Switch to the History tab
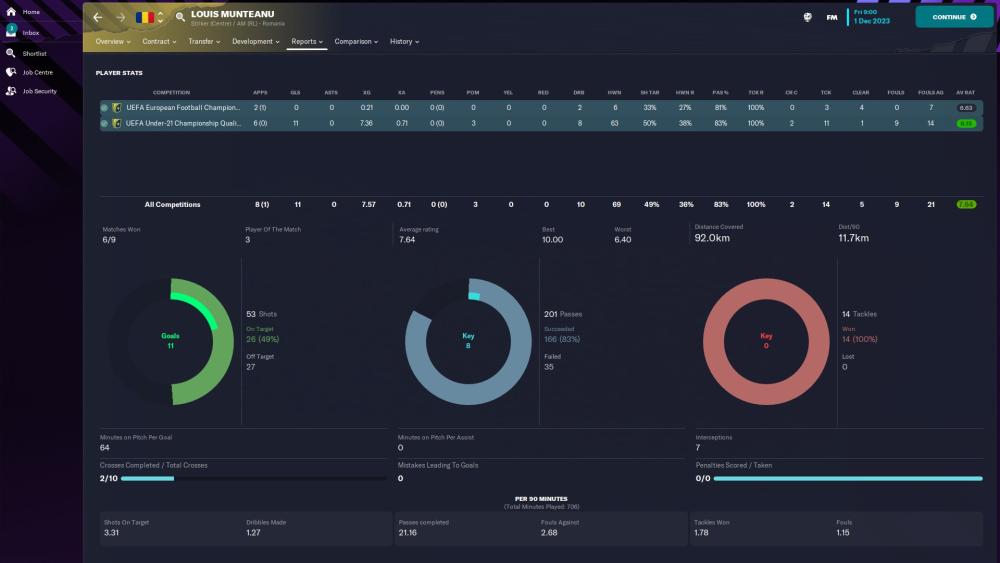The height and width of the screenshot is (563, 1000). point(404,42)
